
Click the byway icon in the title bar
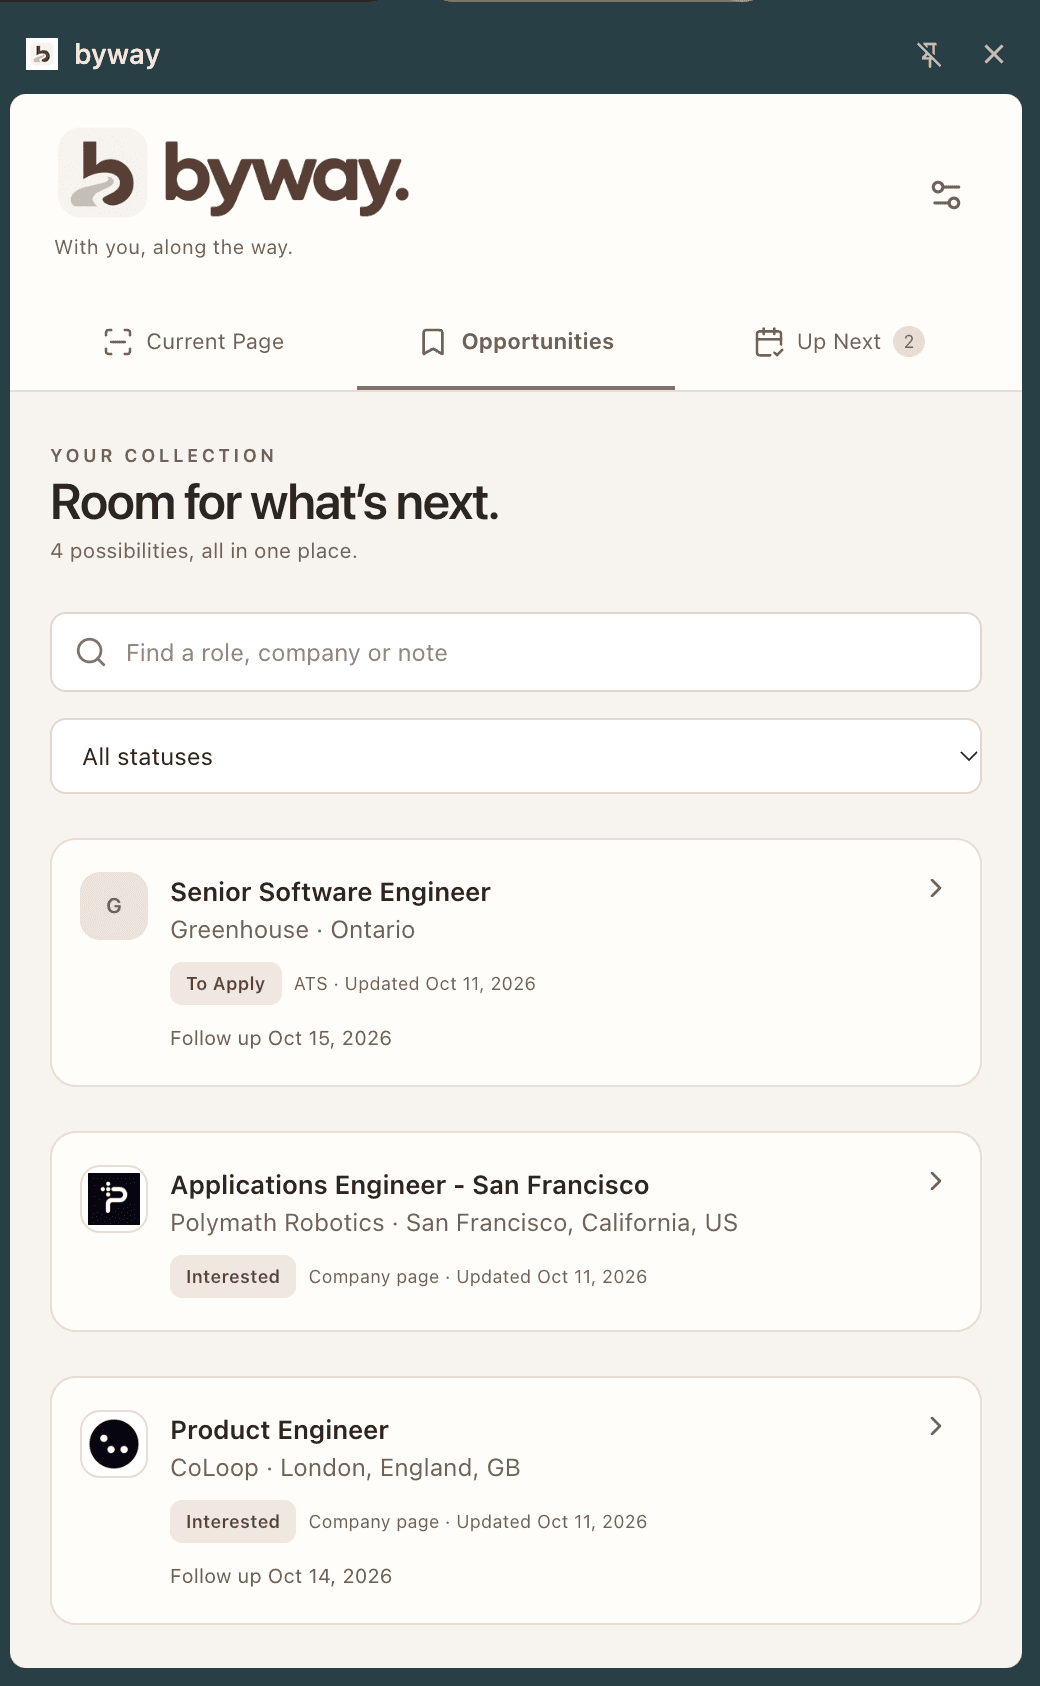42,54
